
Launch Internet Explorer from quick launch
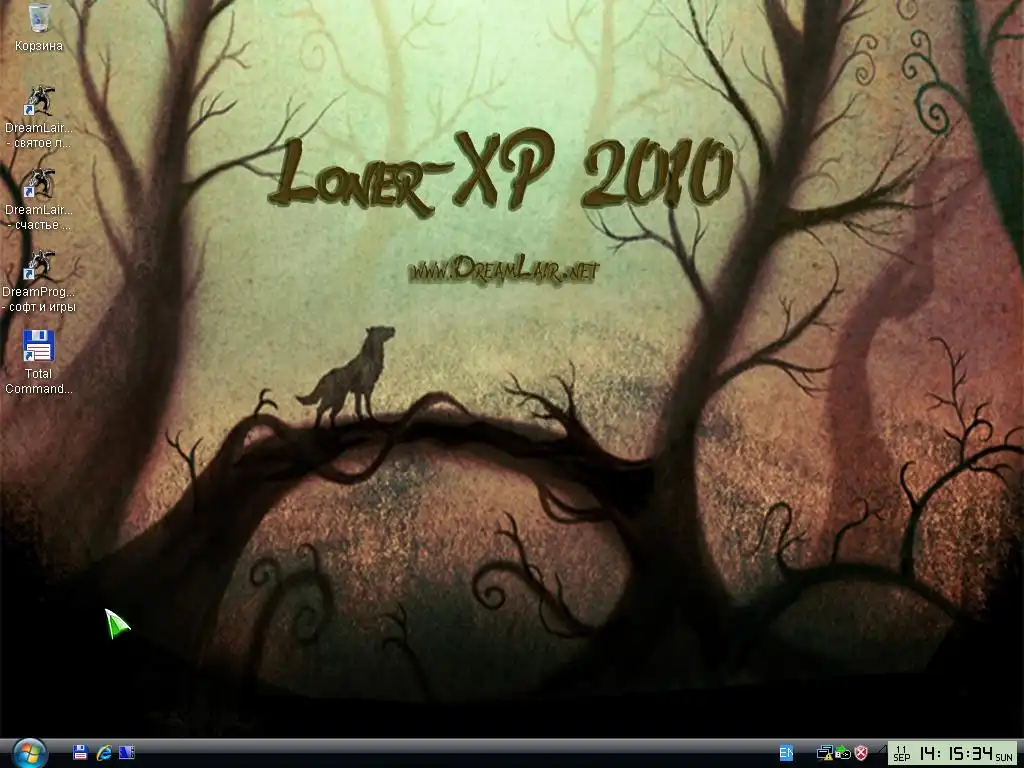click(x=104, y=752)
